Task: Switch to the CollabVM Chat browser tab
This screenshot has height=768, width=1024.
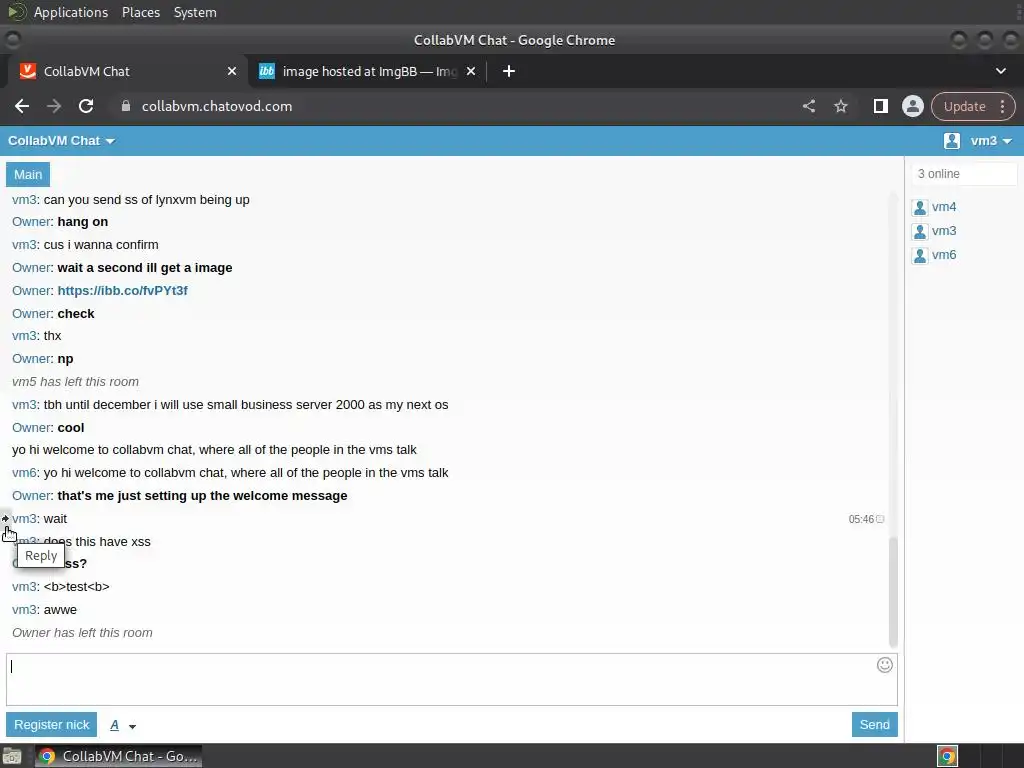Action: [127, 71]
